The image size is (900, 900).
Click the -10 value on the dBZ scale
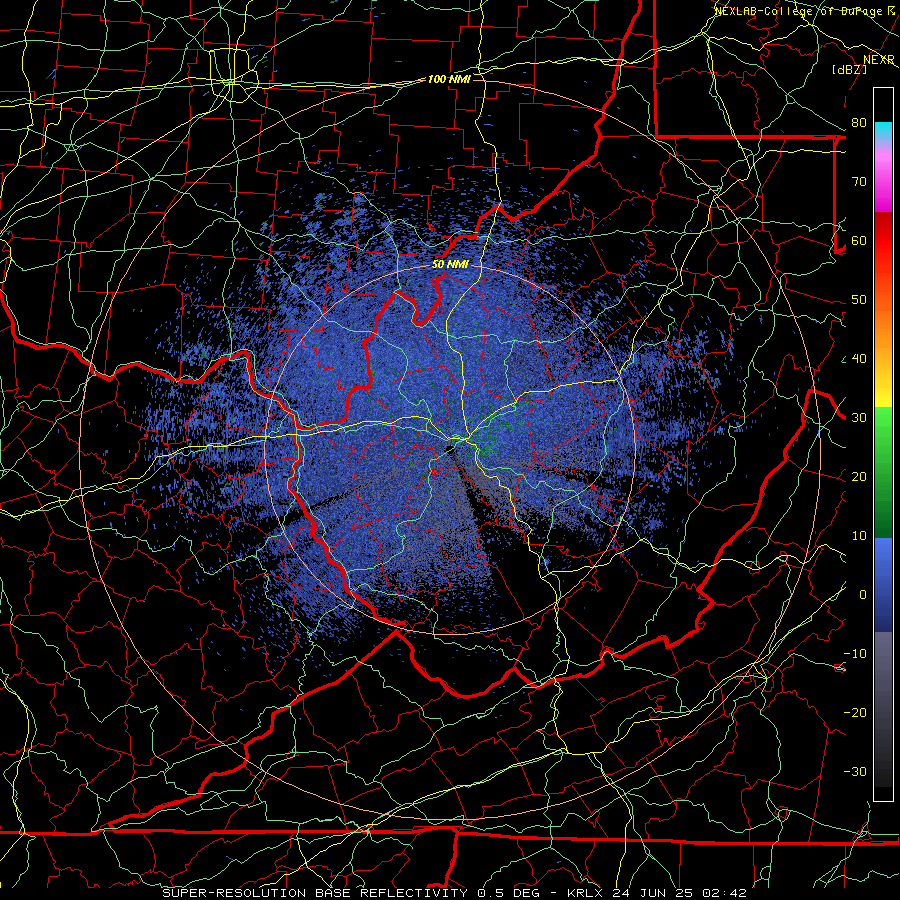click(x=855, y=654)
